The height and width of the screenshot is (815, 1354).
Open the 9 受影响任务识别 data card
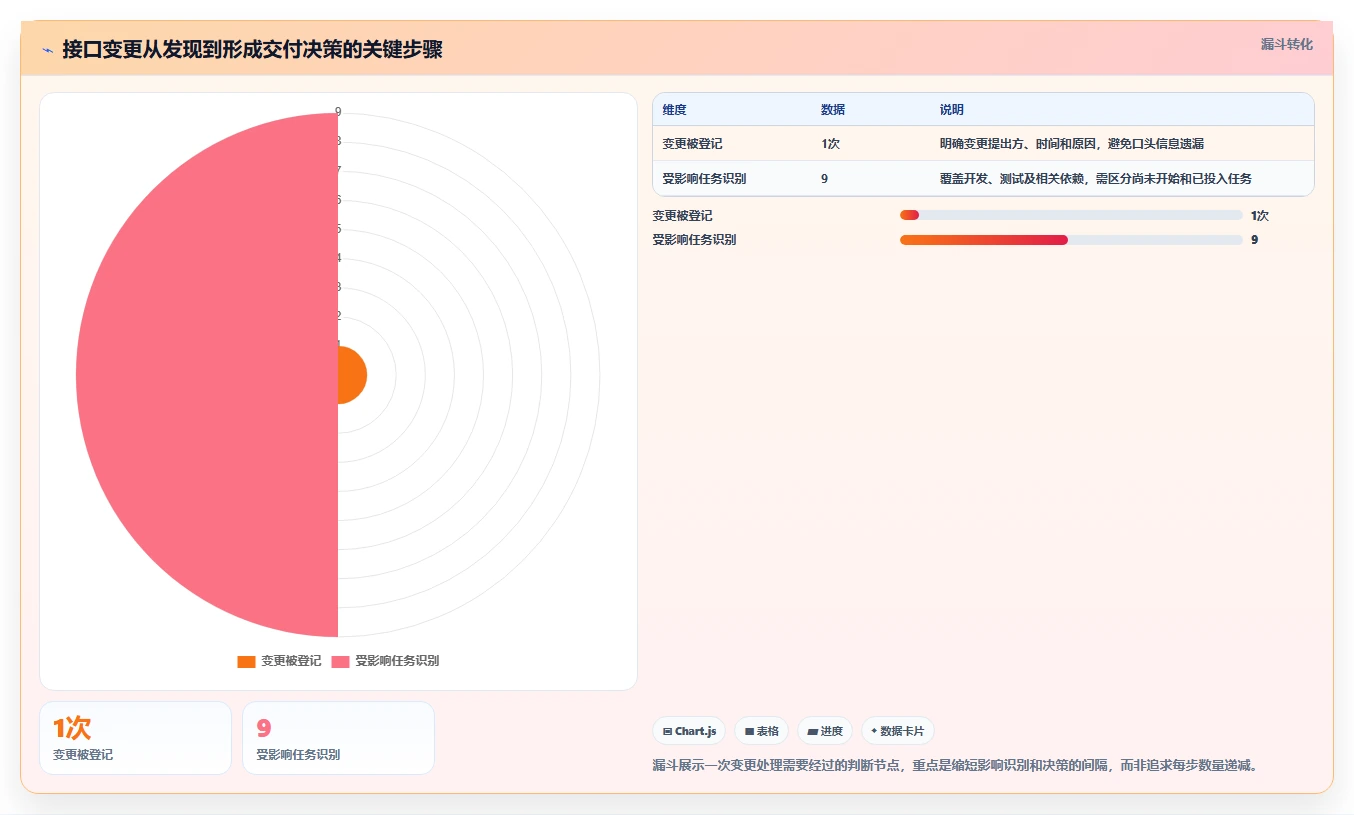338,738
